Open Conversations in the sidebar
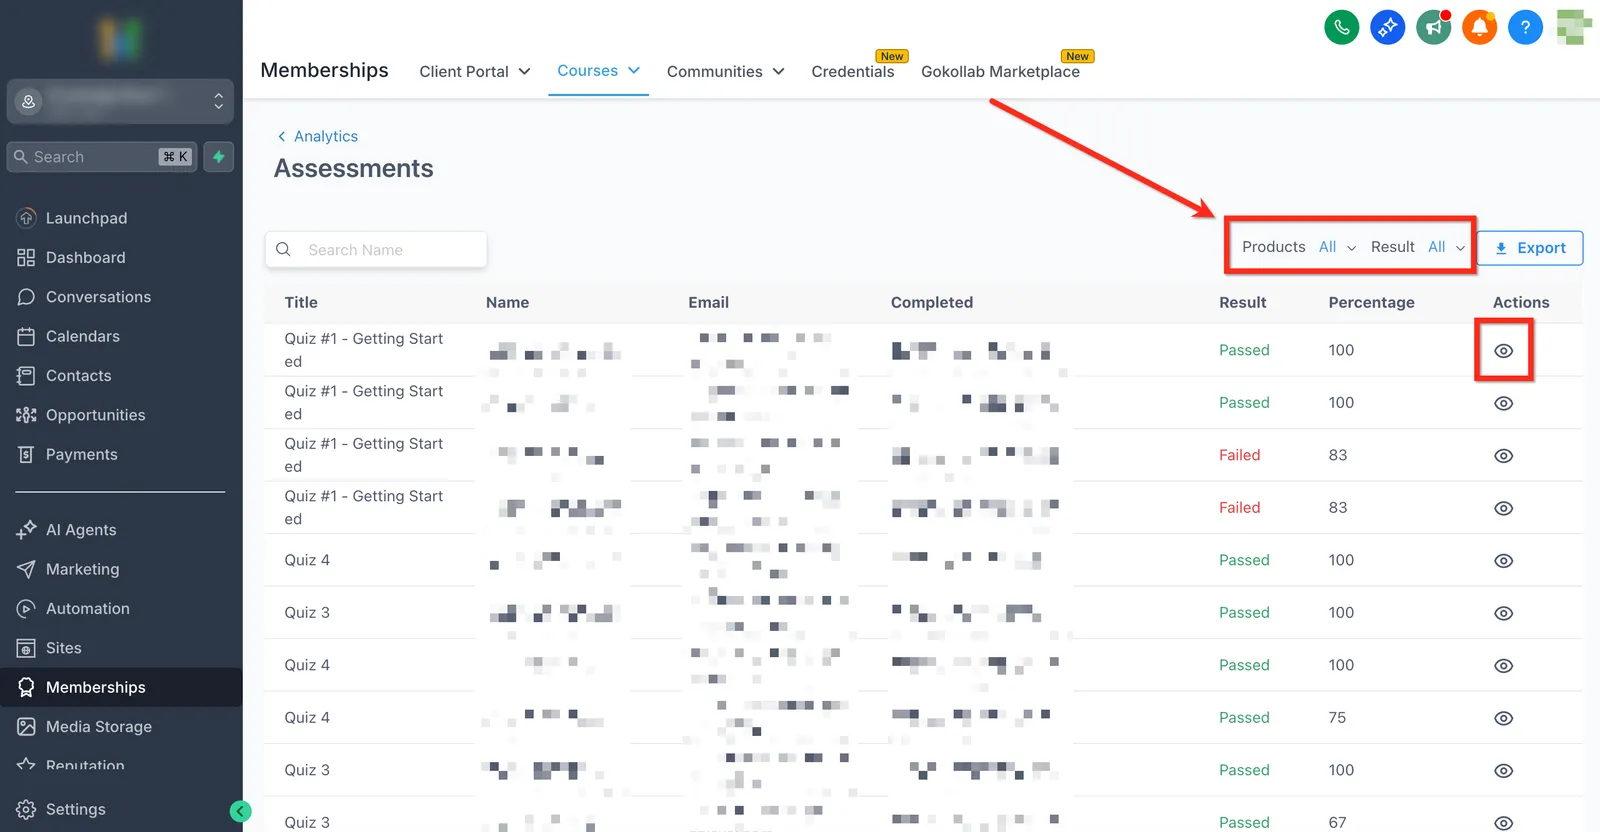The width and height of the screenshot is (1600, 832). 98,297
